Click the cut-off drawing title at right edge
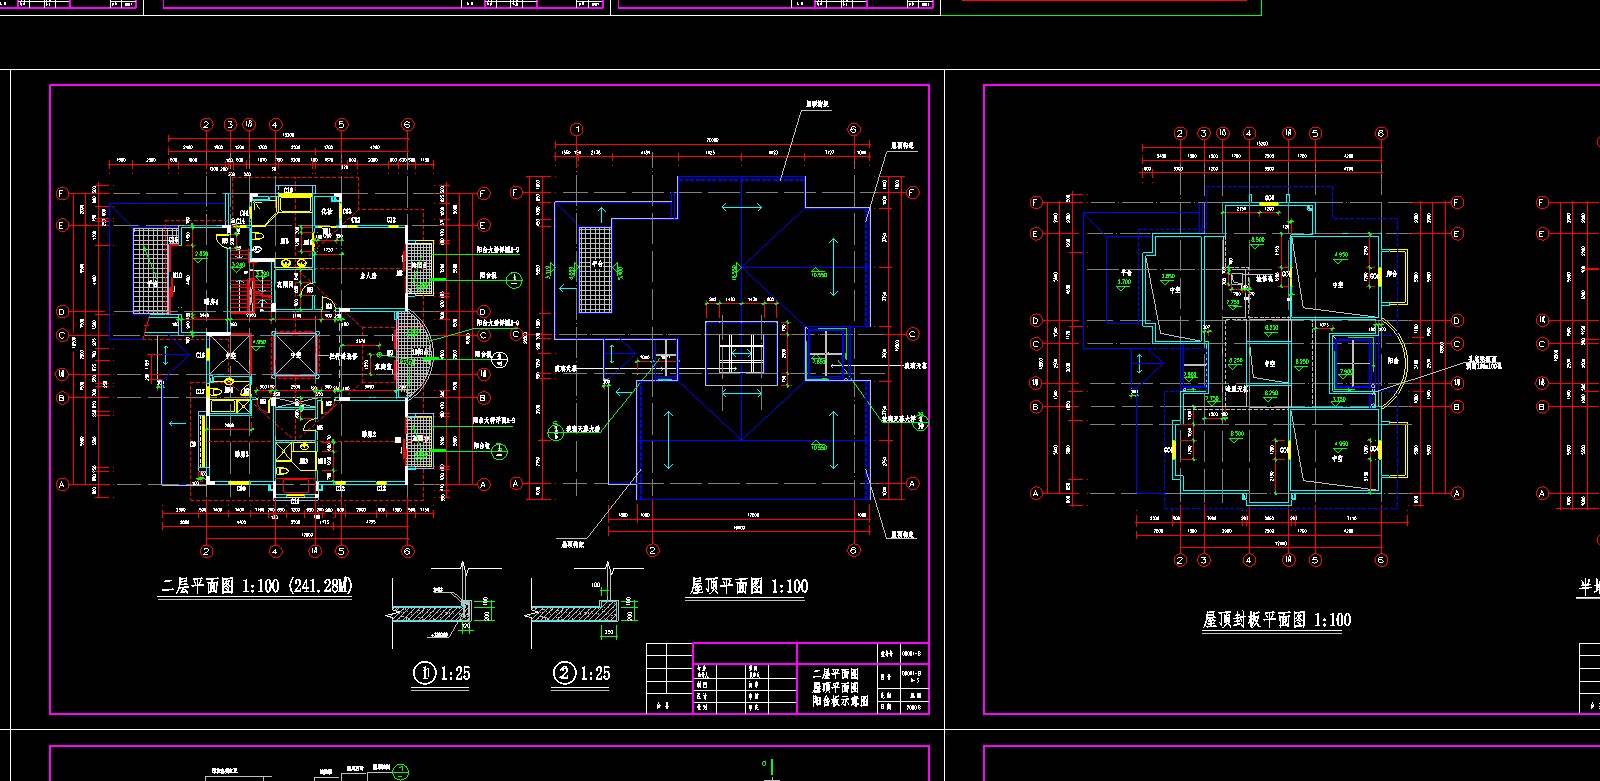The height and width of the screenshot is (781, 1600). click(1588, 588)
